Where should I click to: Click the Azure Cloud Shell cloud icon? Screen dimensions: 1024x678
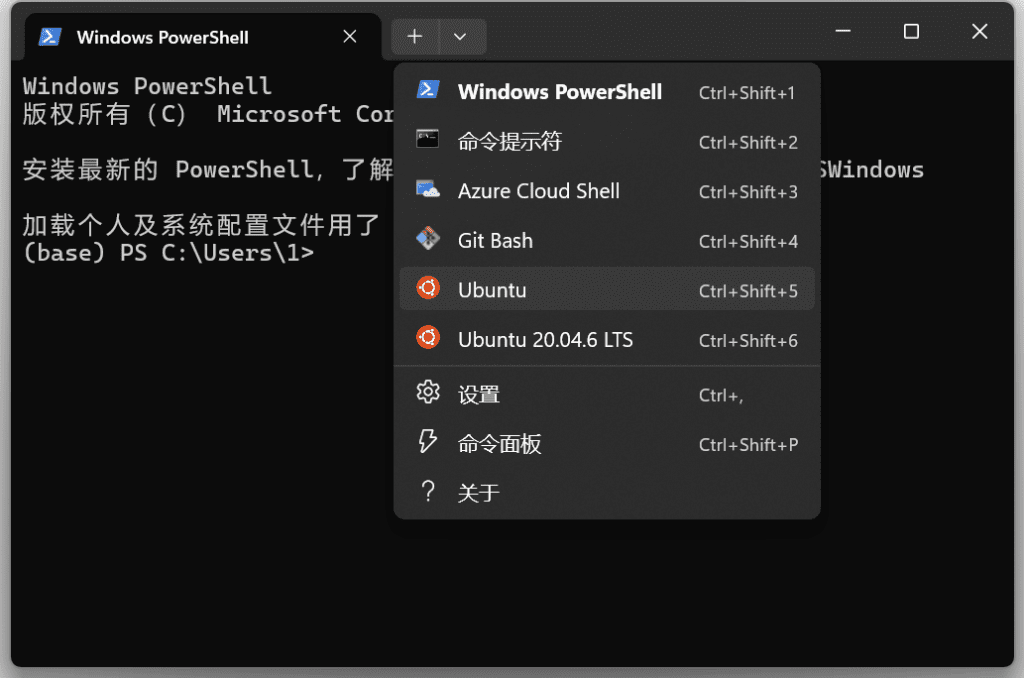coord(428,190)
